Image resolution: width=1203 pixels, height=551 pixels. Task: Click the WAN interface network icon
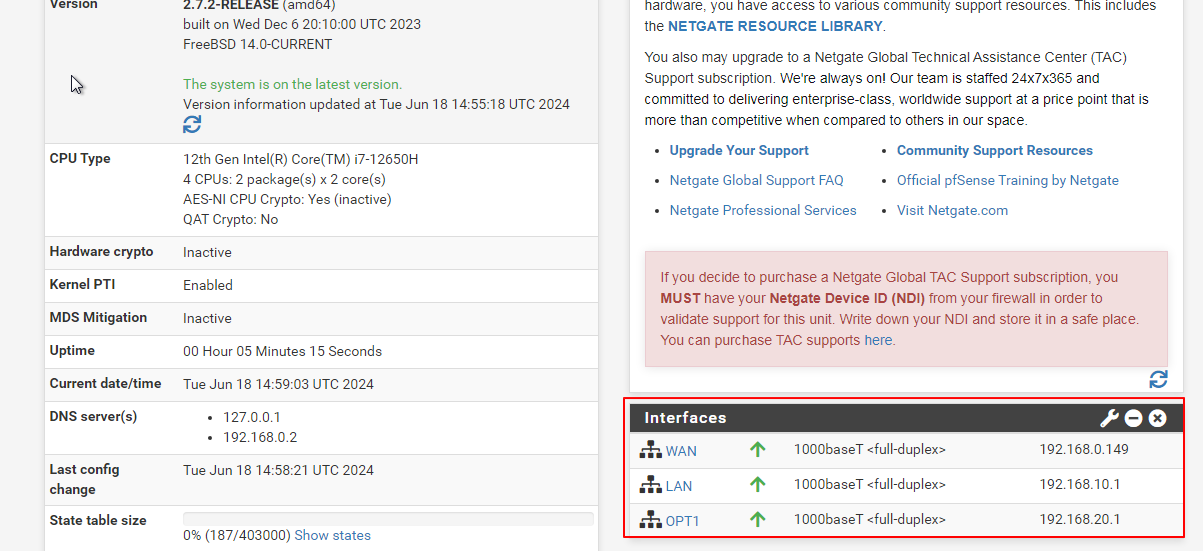click(x=651, y=450)
